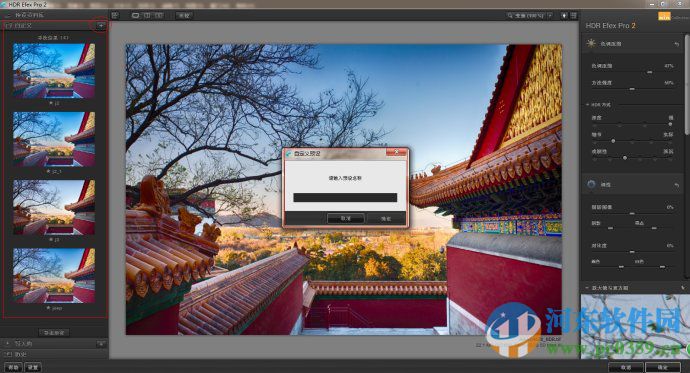690x373 pixels.
Task: Adjust the method strength slider at 50%
Action: (632, 89)
